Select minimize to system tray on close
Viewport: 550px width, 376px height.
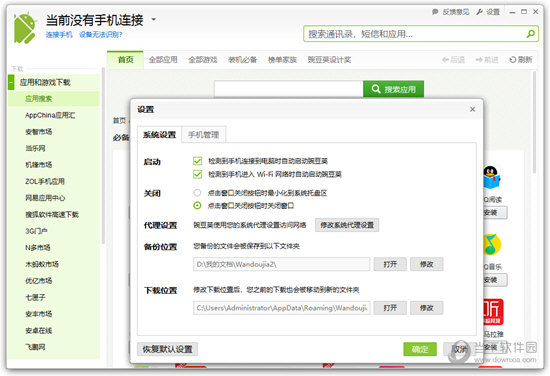[x=197, y=193]
